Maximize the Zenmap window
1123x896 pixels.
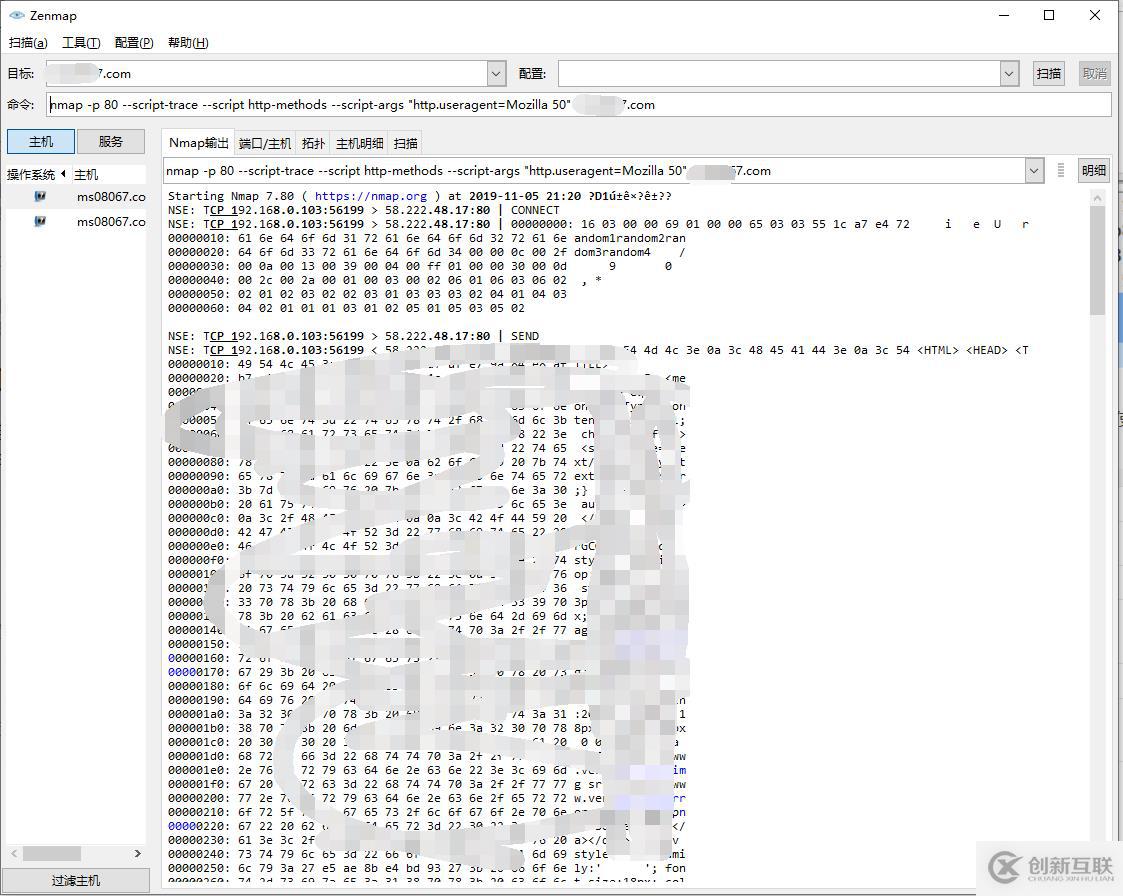click(1049, 15)
